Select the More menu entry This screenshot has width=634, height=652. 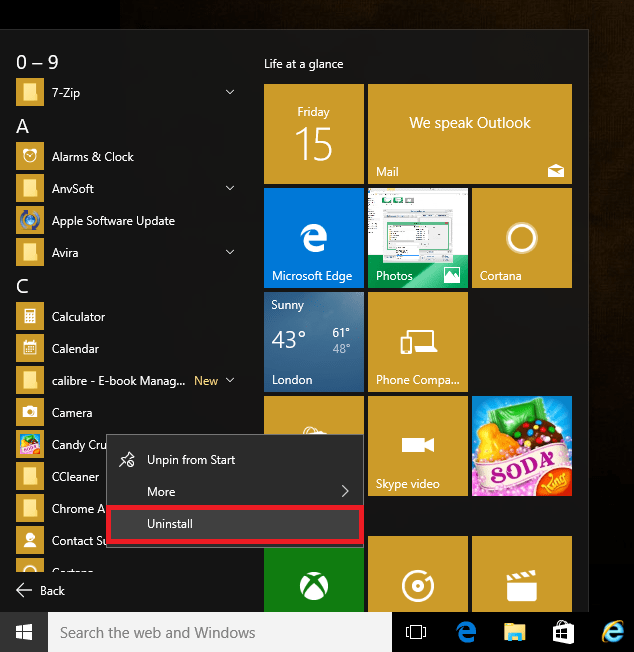pos(235,492)
